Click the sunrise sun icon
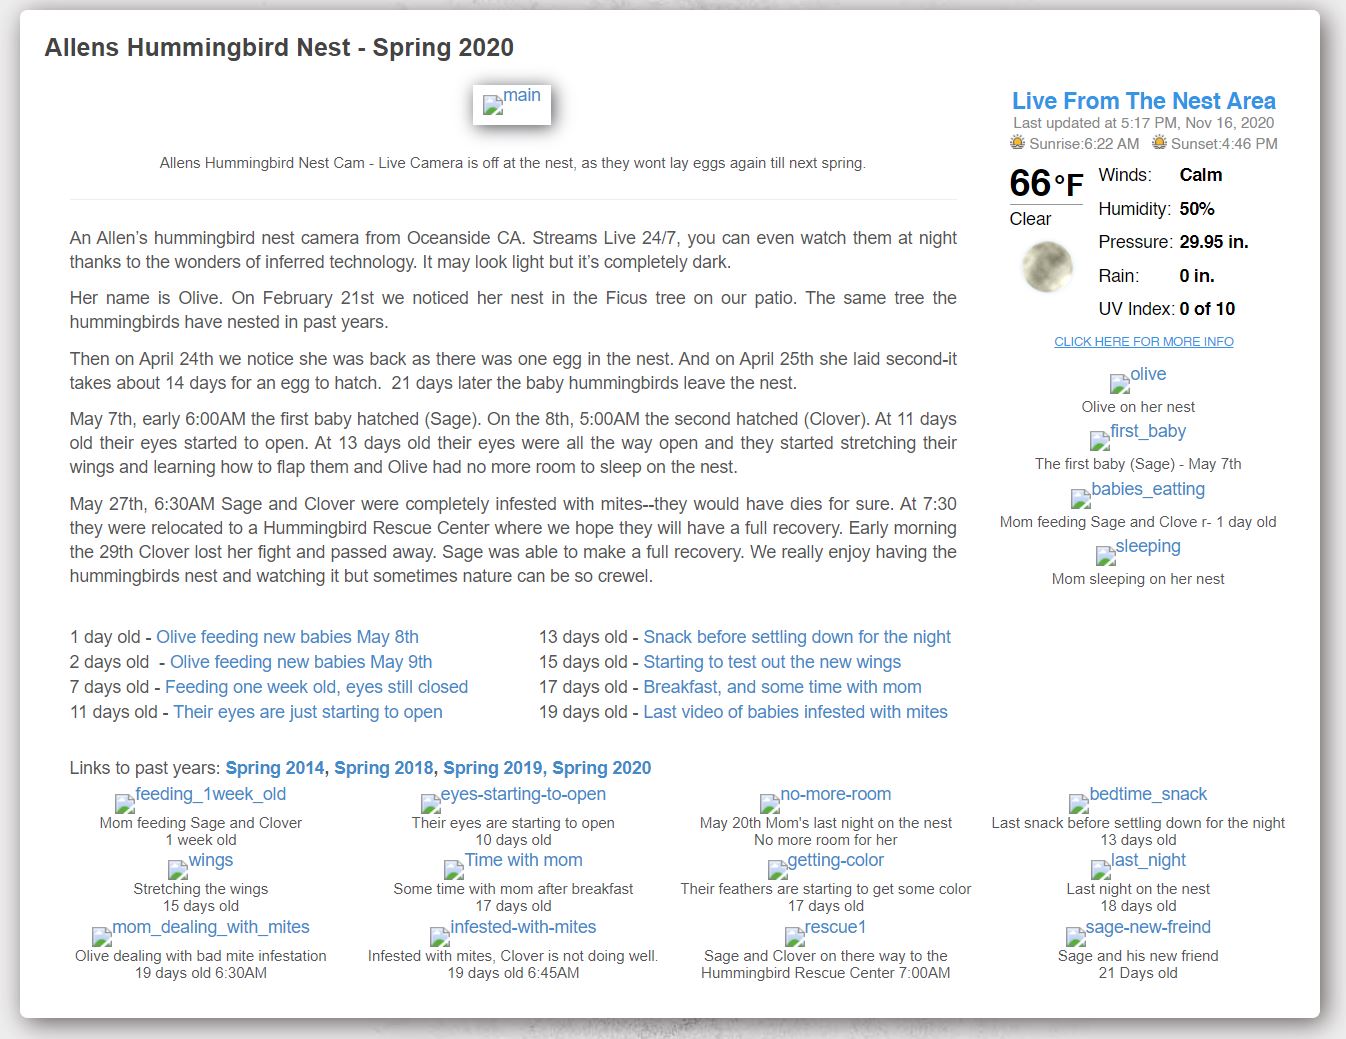Screen dimensions: 1346x1039 click(x=1017, y=143)
